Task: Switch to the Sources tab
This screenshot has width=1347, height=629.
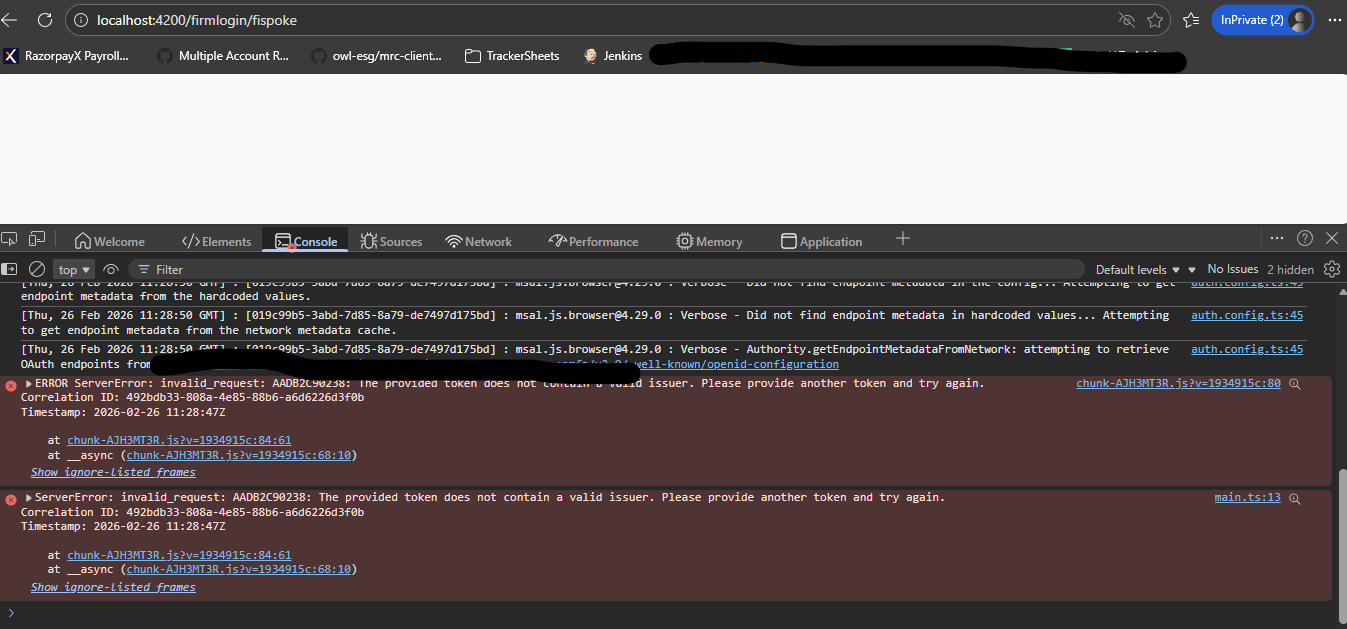Action: (x=391, y=241)
